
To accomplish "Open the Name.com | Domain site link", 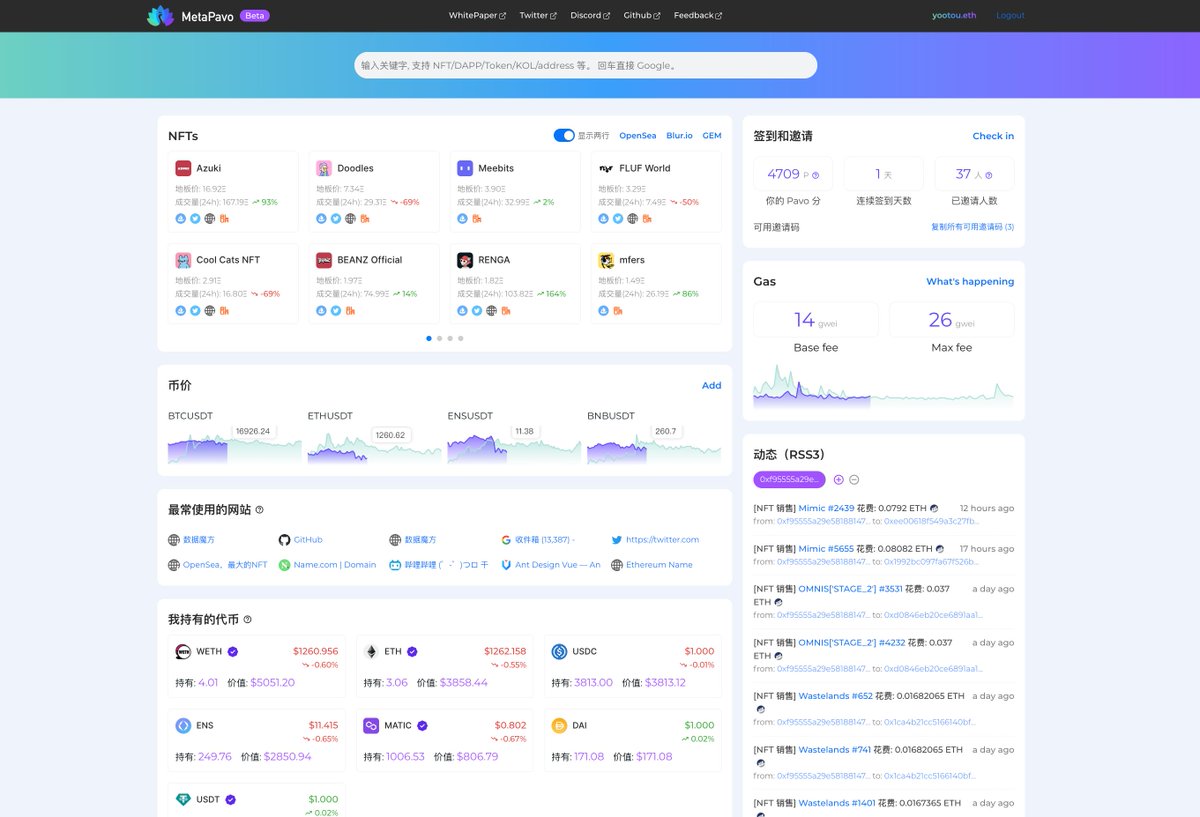I will point(328,565).
